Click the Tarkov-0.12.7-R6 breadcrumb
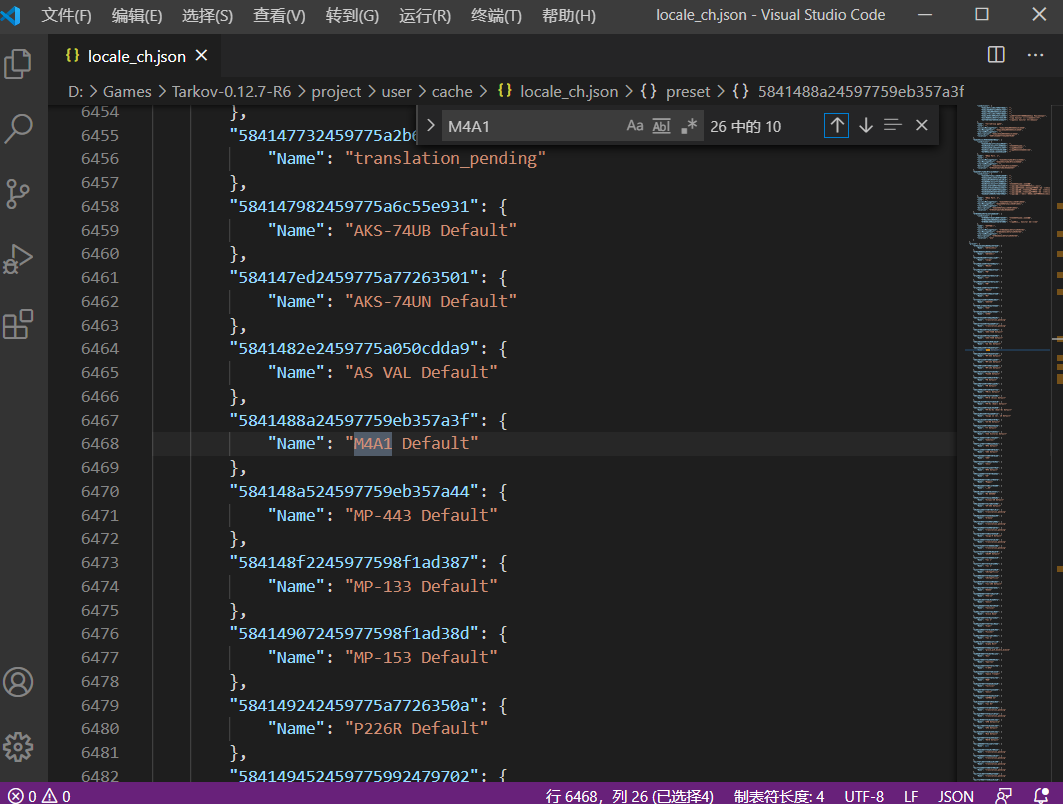 [231, 92]
